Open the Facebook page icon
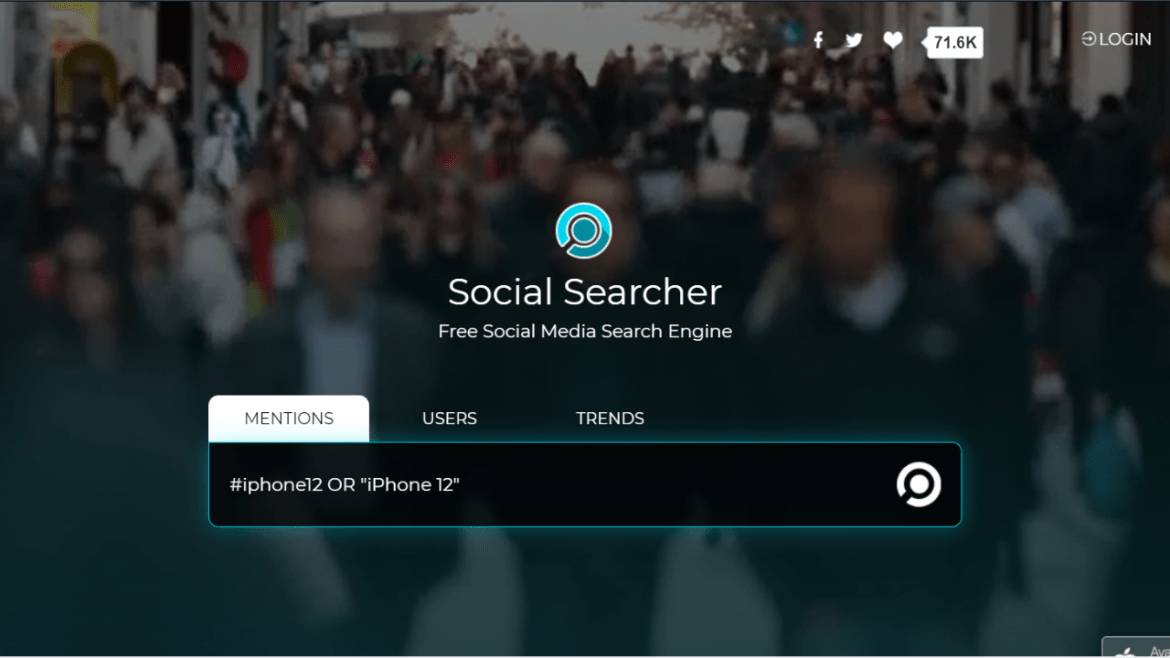This screenshot has width=1170, height=658. pyautogui.click(x=819, y=40)
